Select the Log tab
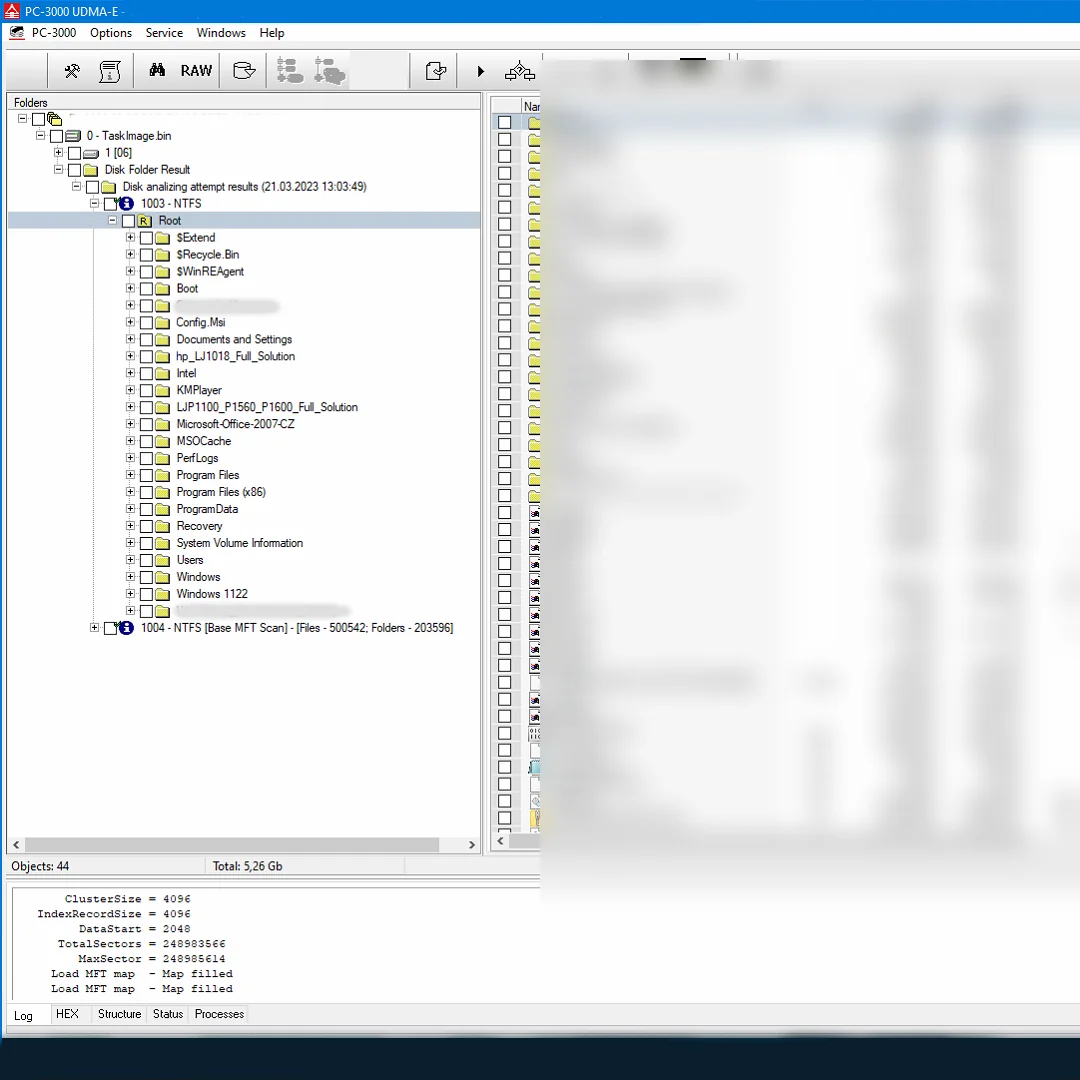 pos(23,1015)
